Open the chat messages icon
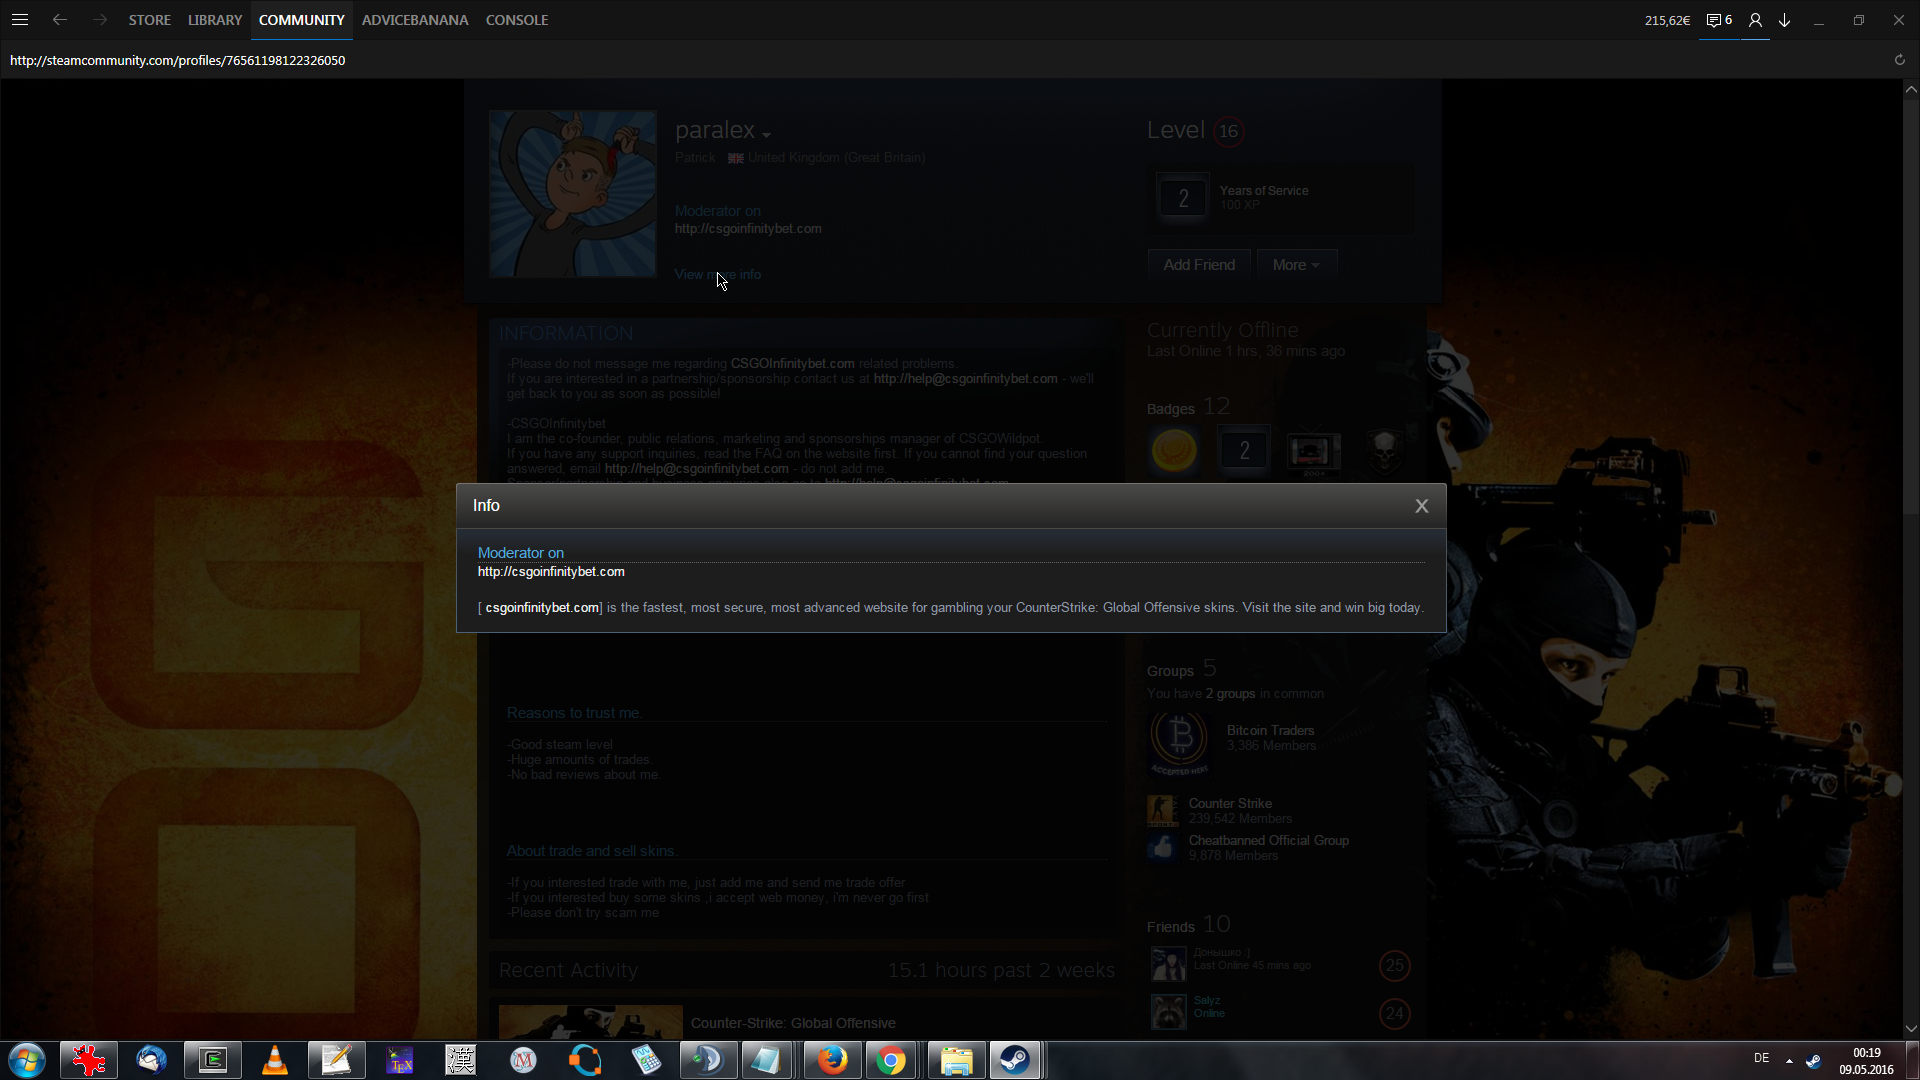The width and height of the screenshot is (1920, 1080). point(1719,20)
